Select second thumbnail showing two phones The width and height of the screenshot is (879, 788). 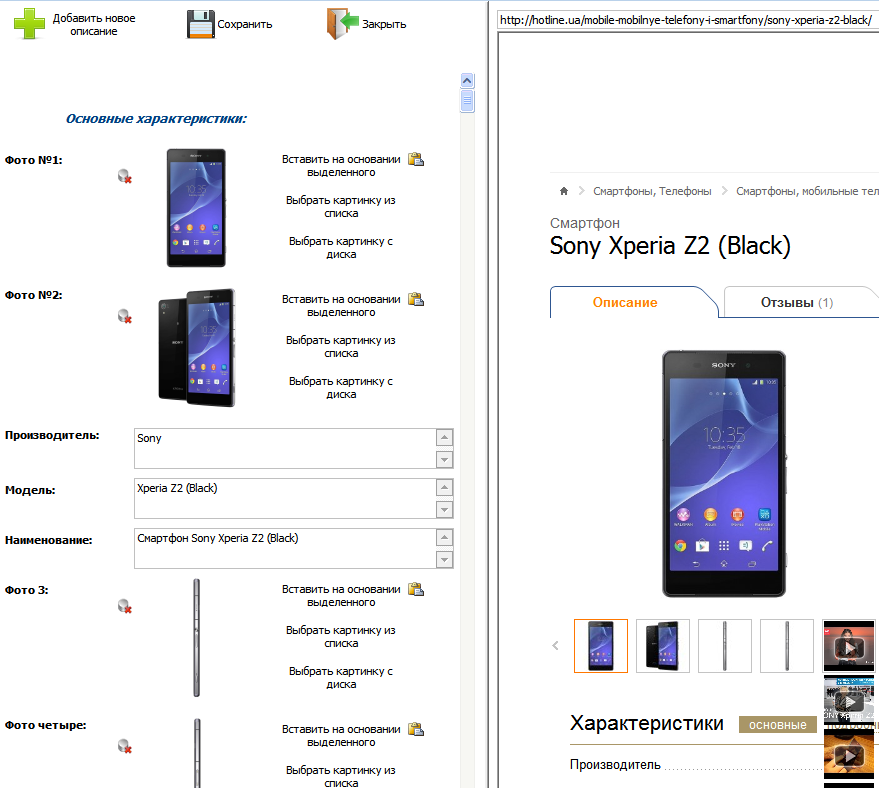click(x=663, y=646)
